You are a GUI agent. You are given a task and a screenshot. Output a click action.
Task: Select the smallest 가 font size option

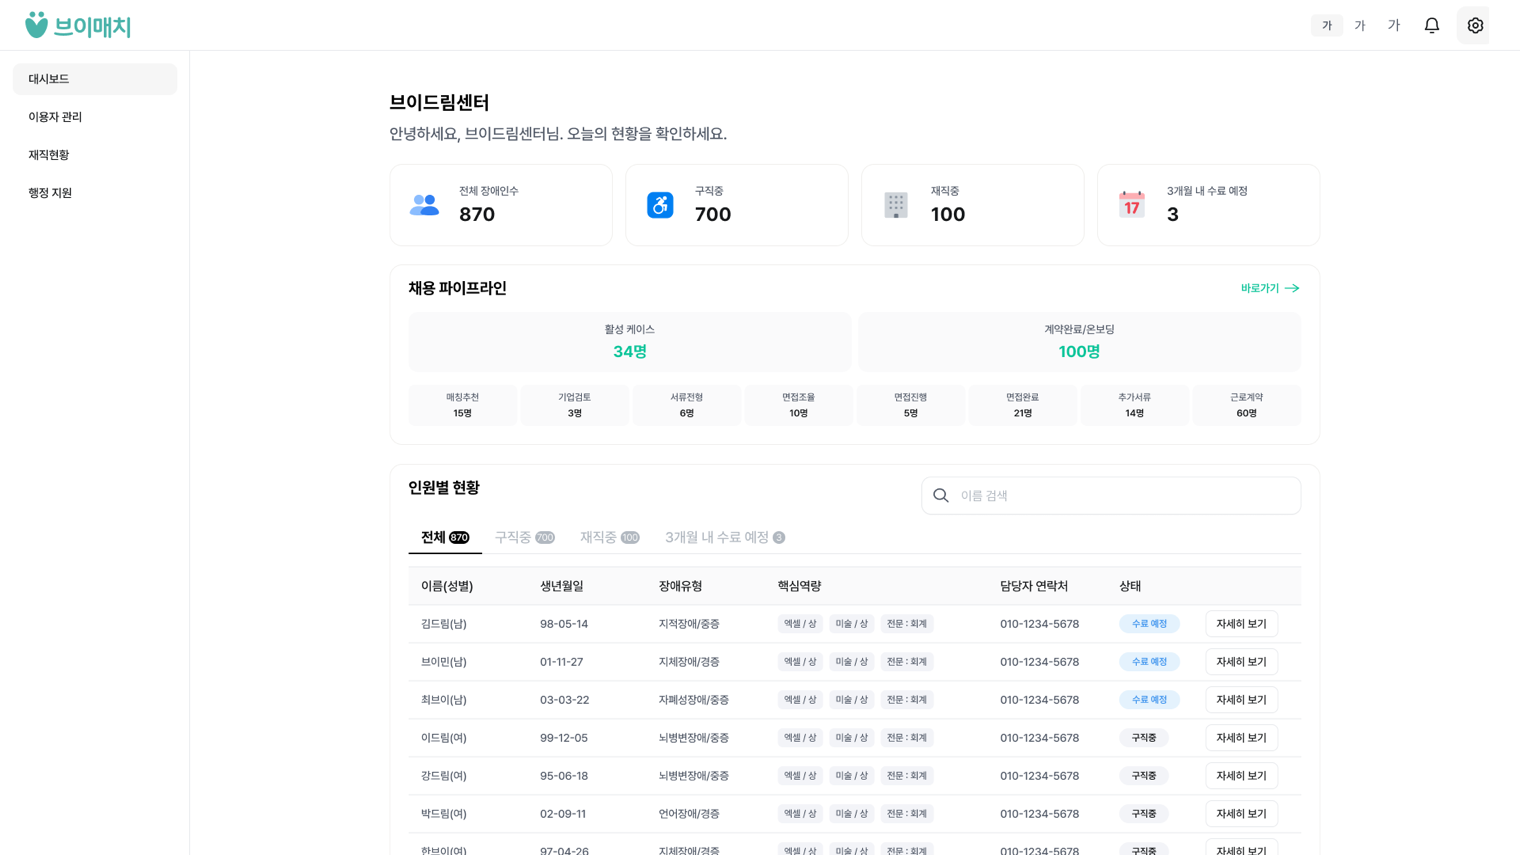(x=1327, y=25)
